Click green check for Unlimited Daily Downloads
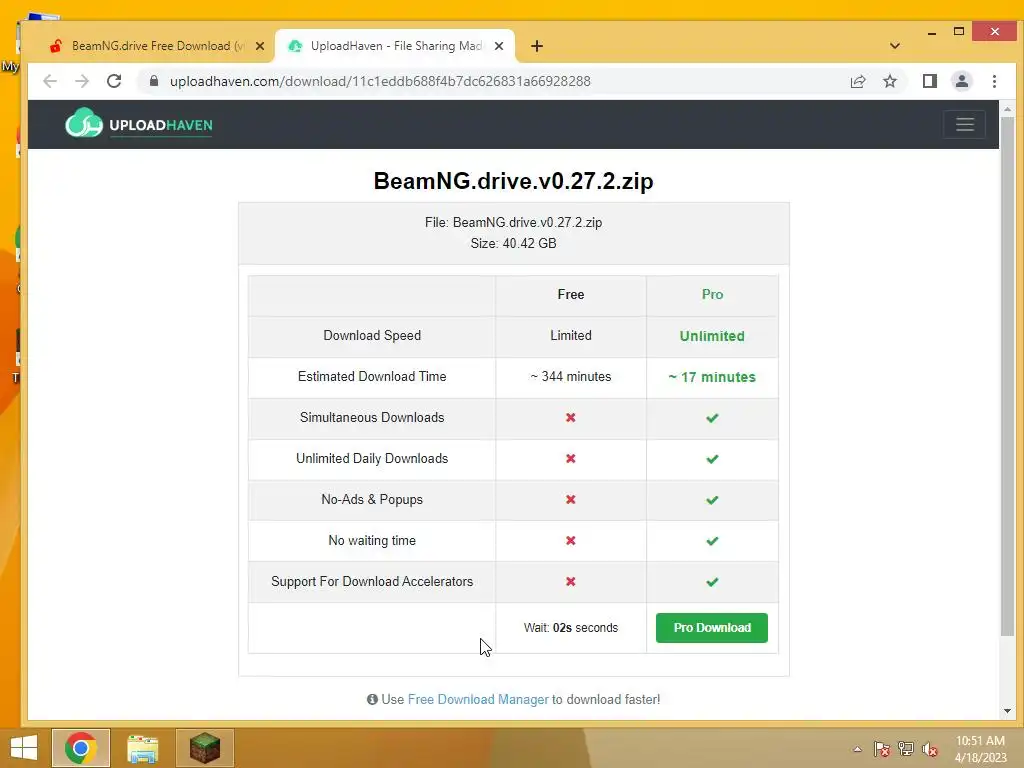 pyautogui.click(x=712, y=459)
